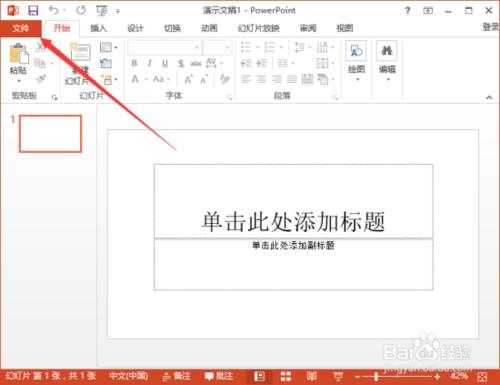Click the Help question mark icon
This screenshot has width=500, height=385.
point(407,11)
